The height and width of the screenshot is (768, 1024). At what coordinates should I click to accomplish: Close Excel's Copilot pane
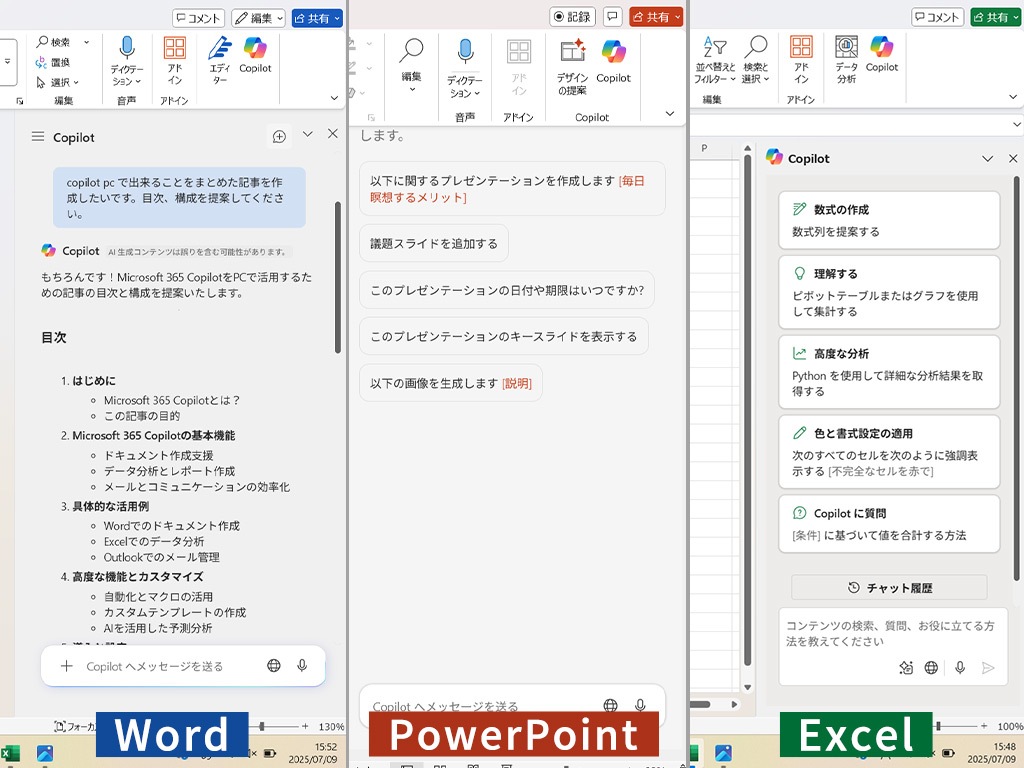pyautogui.click(x=1013, y=159)
